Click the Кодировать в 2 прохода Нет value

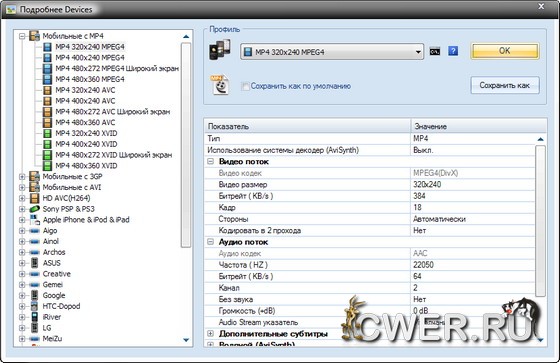tap(419, 230)
